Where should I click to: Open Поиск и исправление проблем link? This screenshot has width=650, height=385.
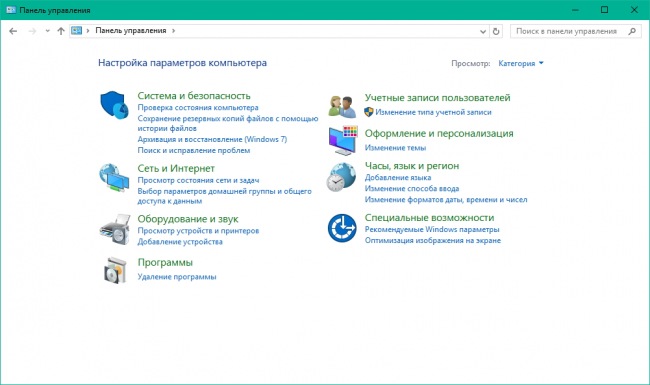point(194,150)
